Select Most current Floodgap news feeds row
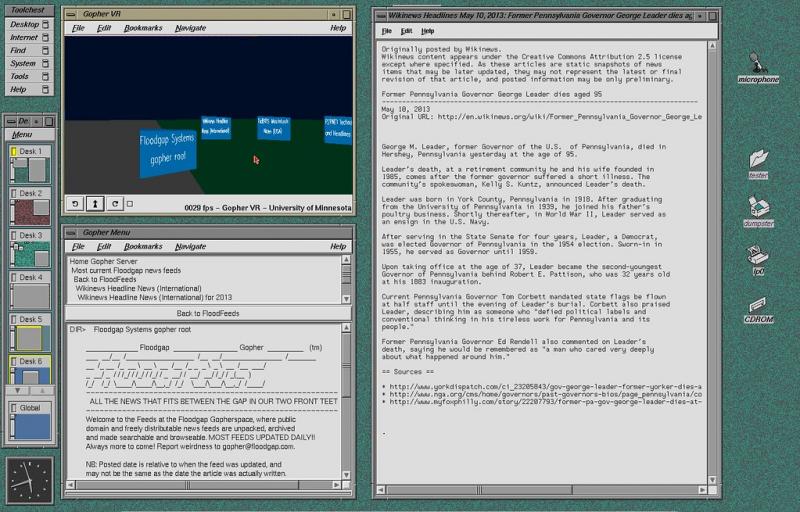 click(126, 270)
